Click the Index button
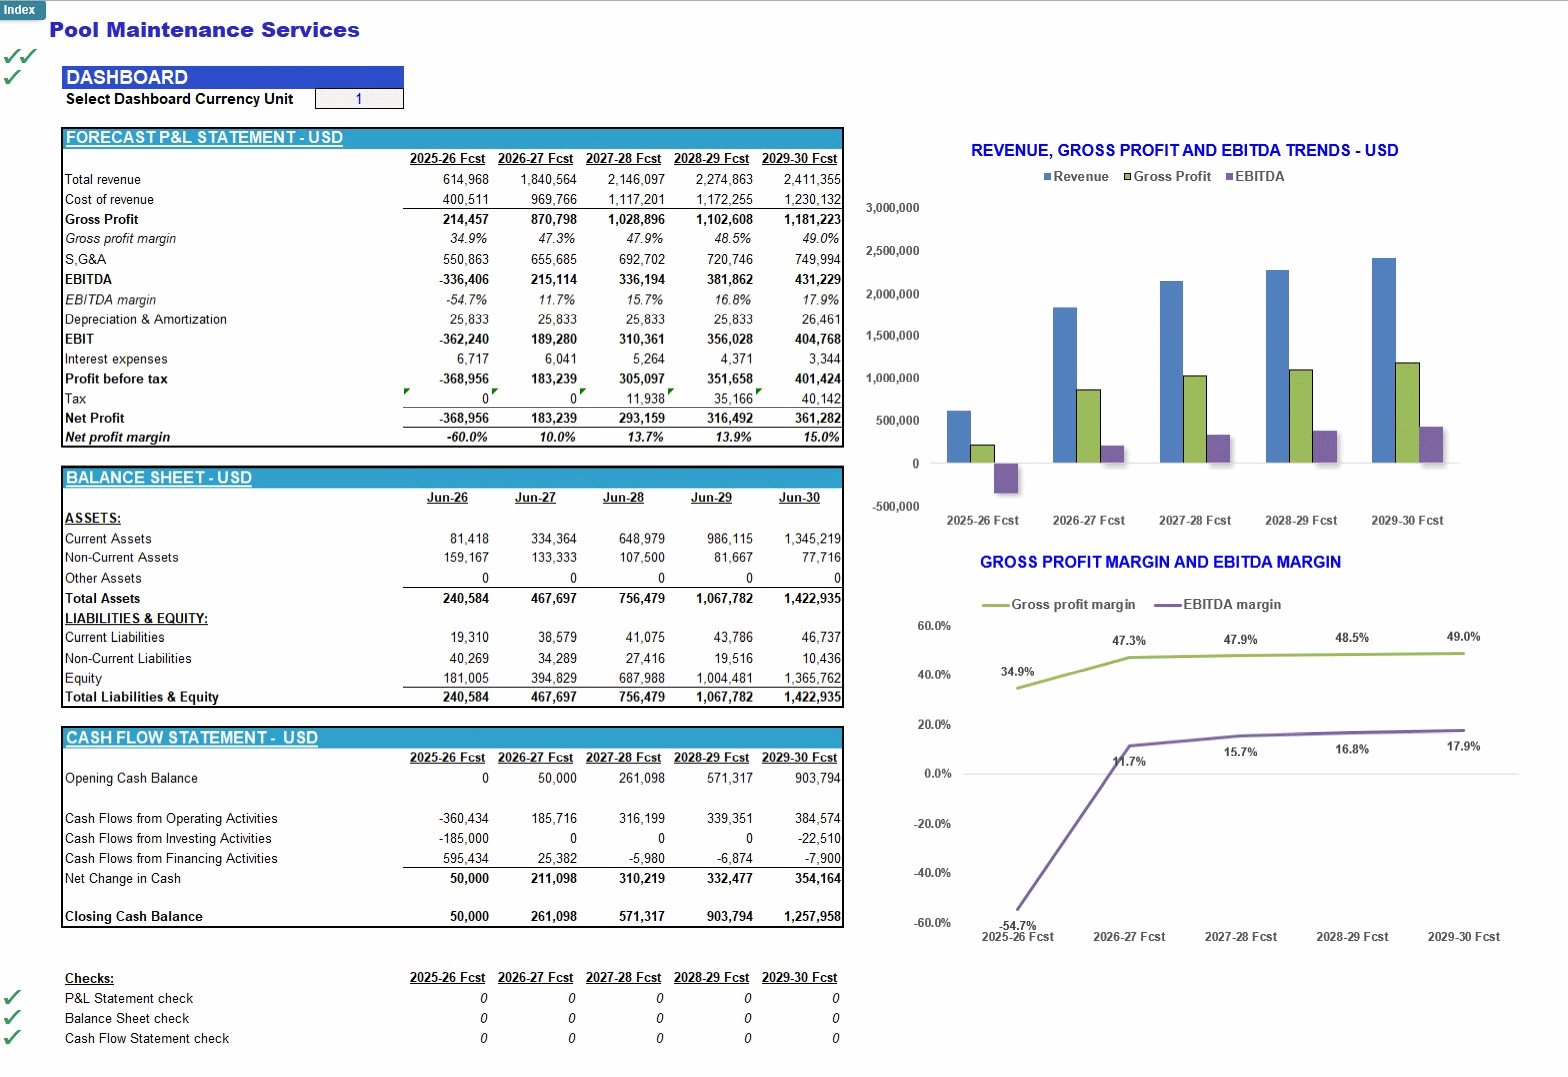This screenshot has width=1568, height=1077. (x=22, y=9)
